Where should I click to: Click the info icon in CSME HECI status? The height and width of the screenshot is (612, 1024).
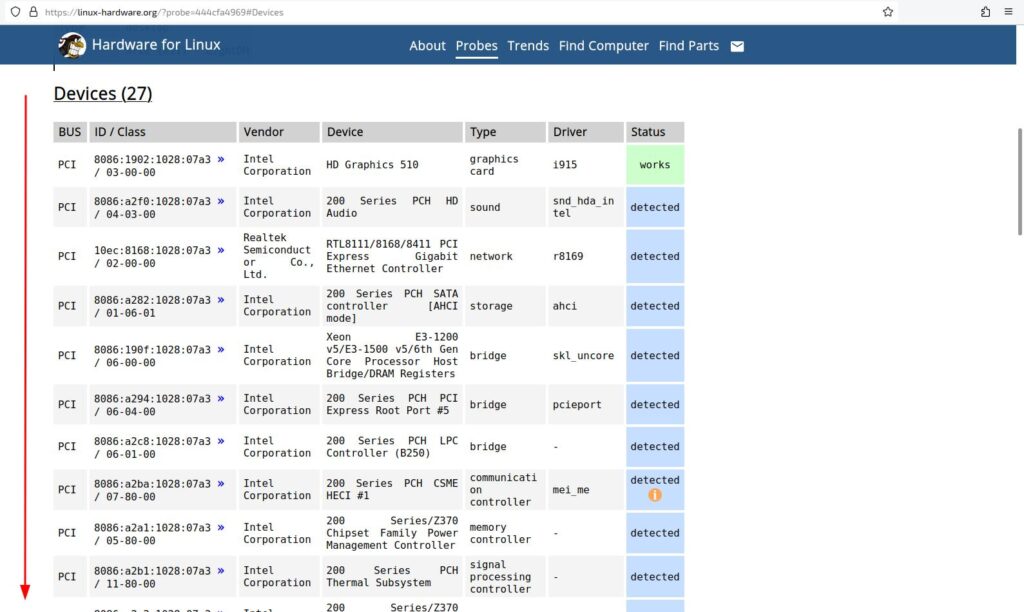[x=654, y=495]
